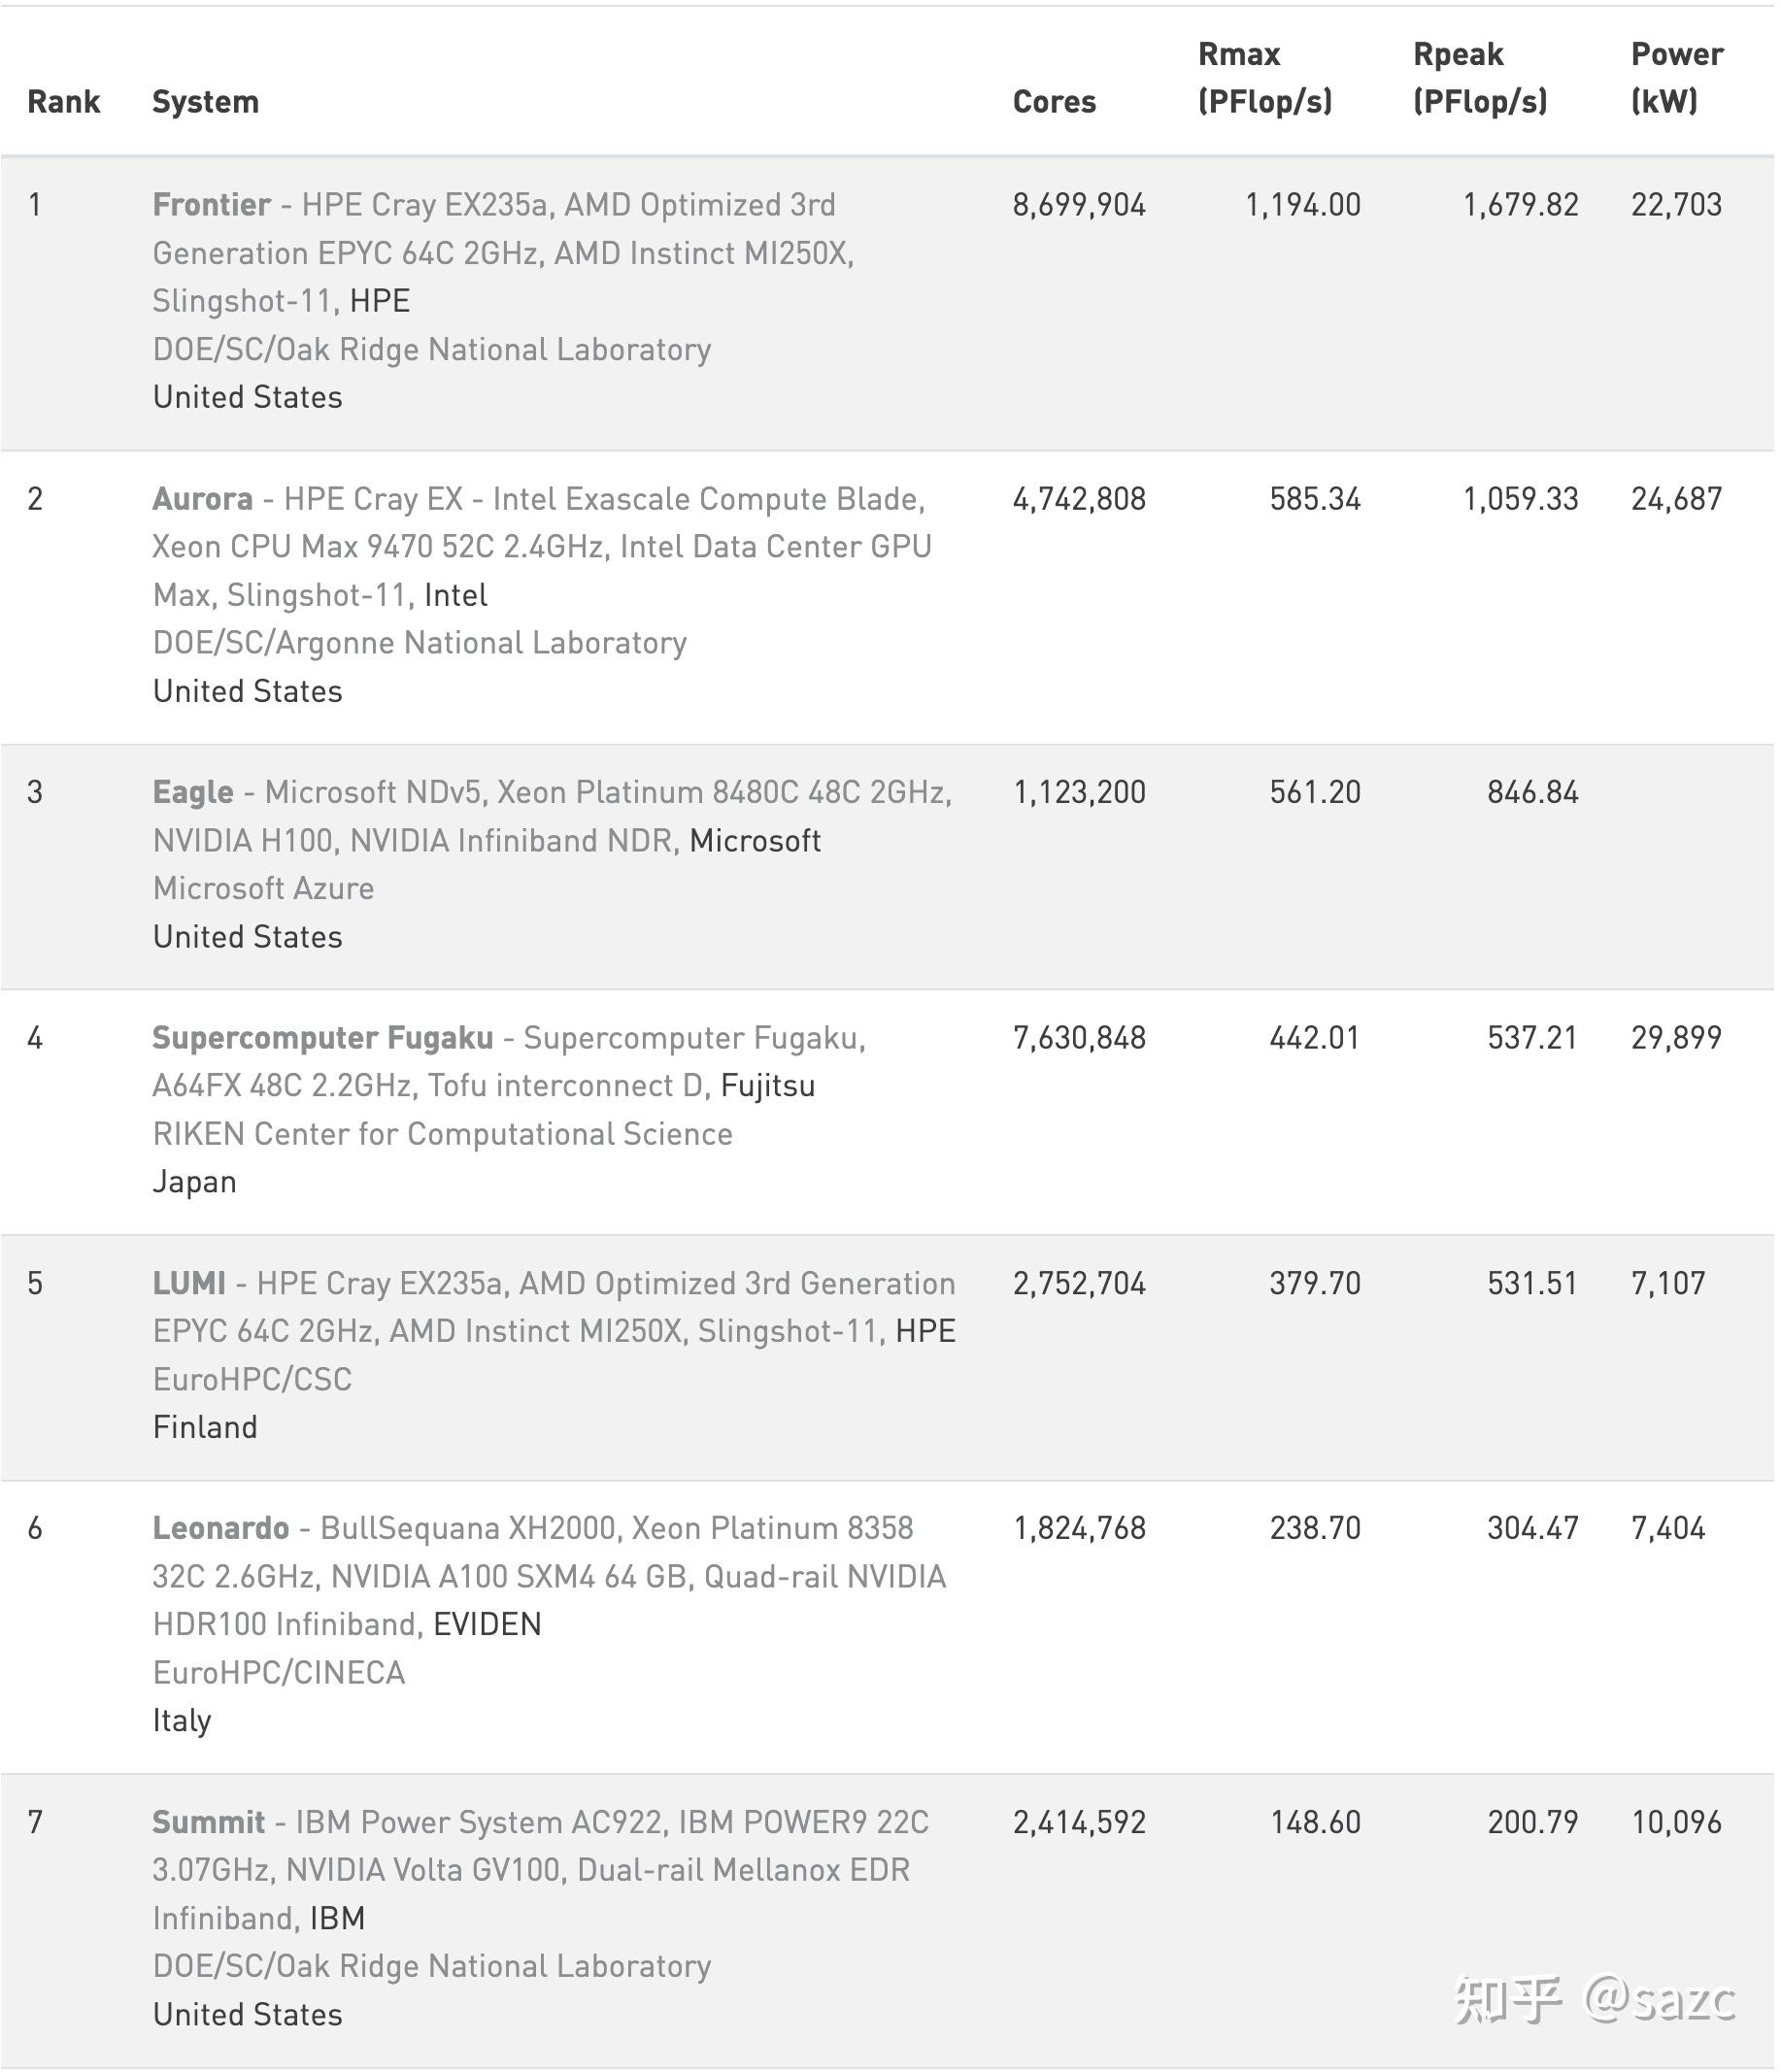Click the Rank column header

(64, 102)
